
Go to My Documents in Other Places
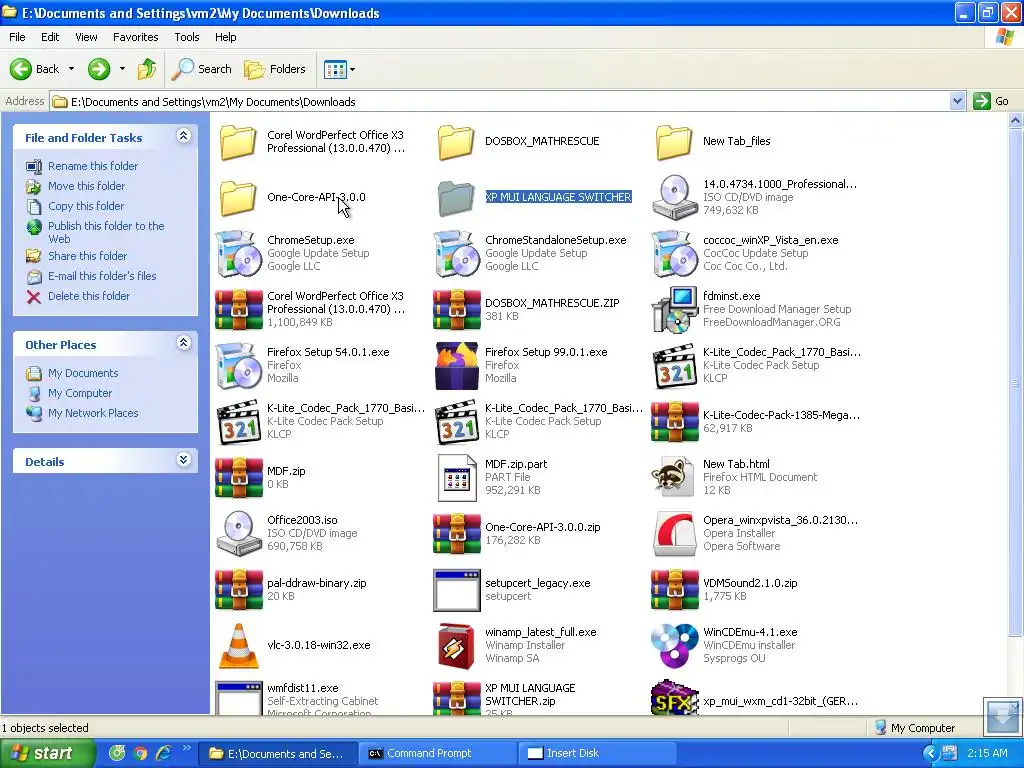(83, 373)
